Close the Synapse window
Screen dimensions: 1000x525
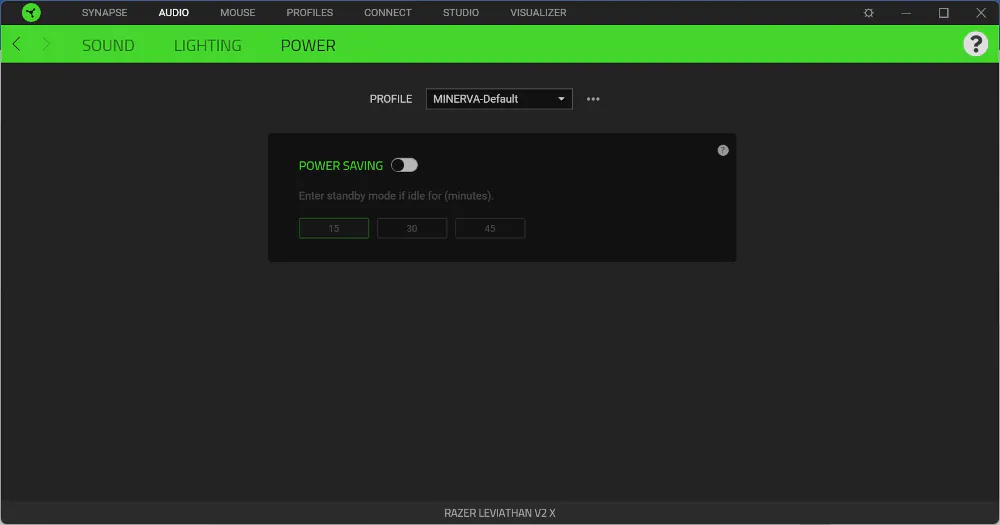click(981, 13)
